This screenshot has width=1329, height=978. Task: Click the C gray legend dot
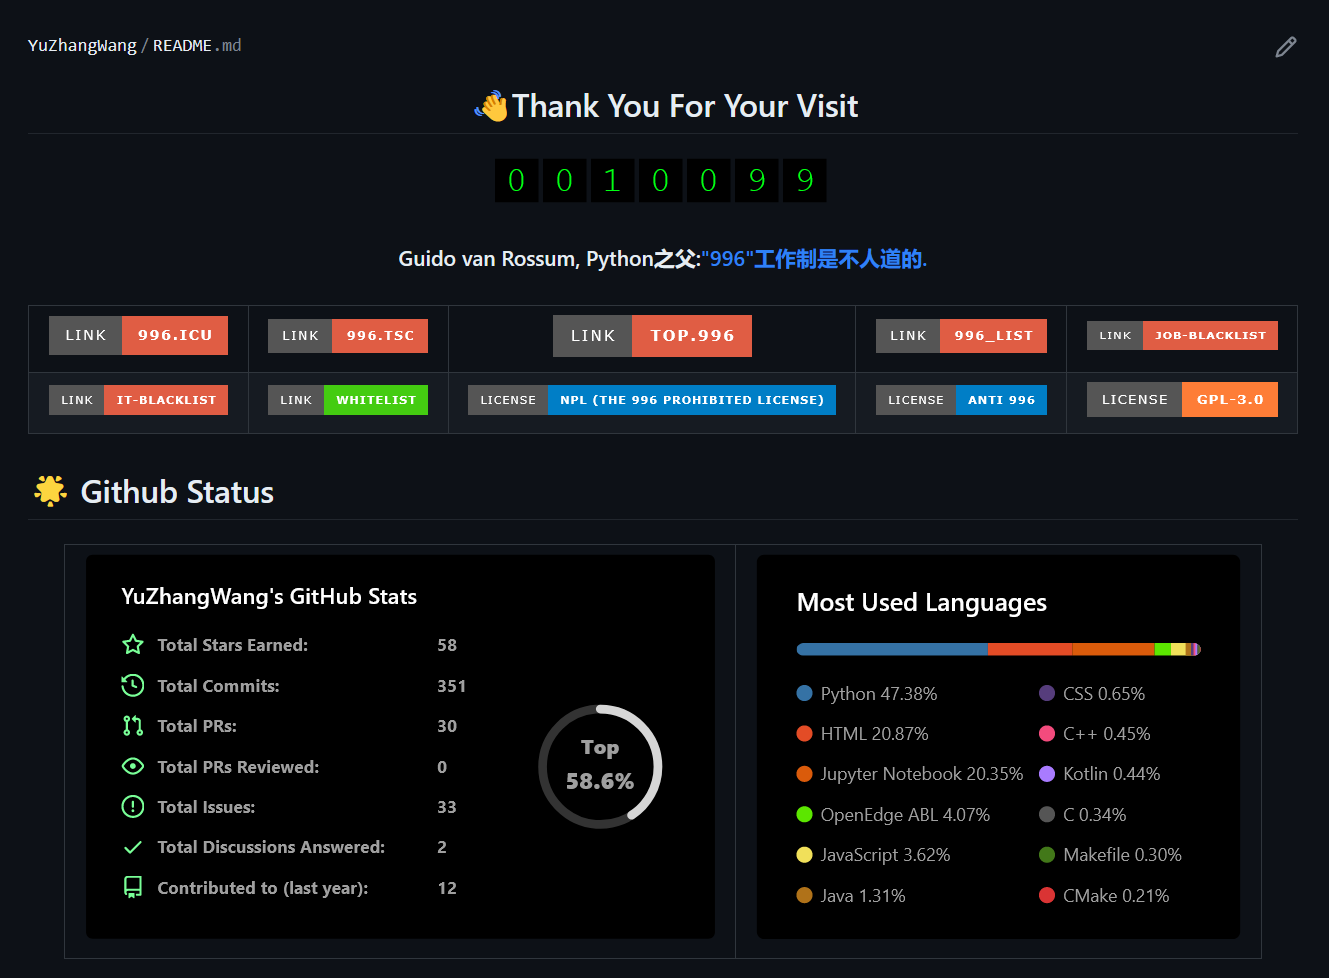pyautogui.click(x=1047, y=814)
